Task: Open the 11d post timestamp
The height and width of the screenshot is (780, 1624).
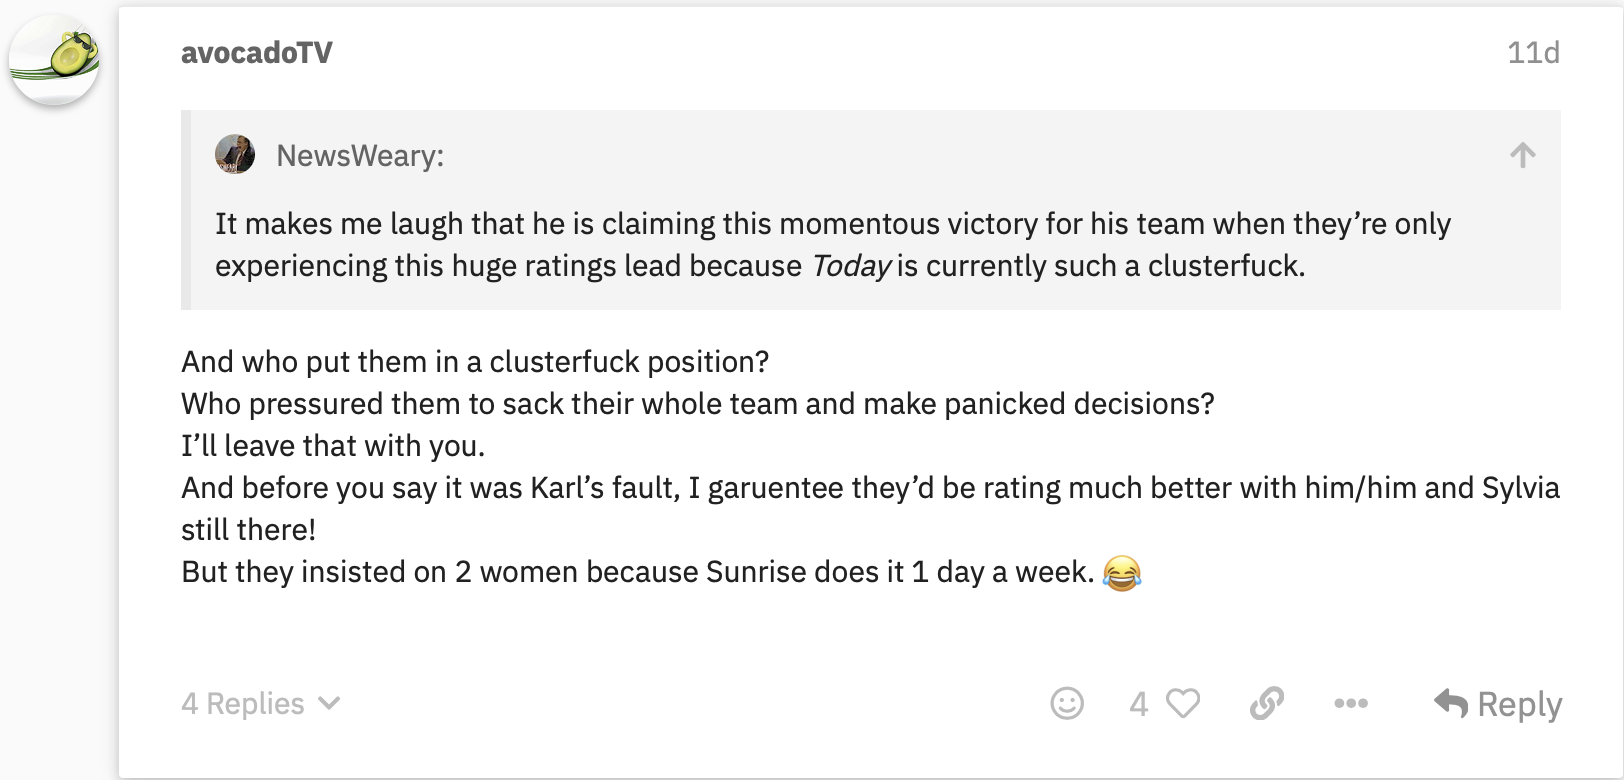Action: pyautogui.click(x=1533, y=53)
